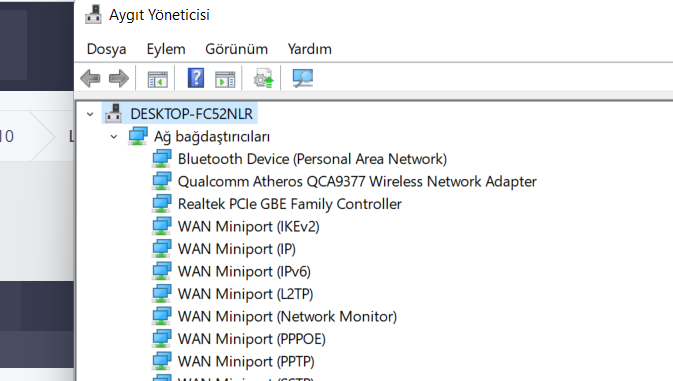The height and width of the screenshot is (381, 673).
Task: Open the Görünüm menu
Action: 236,49
